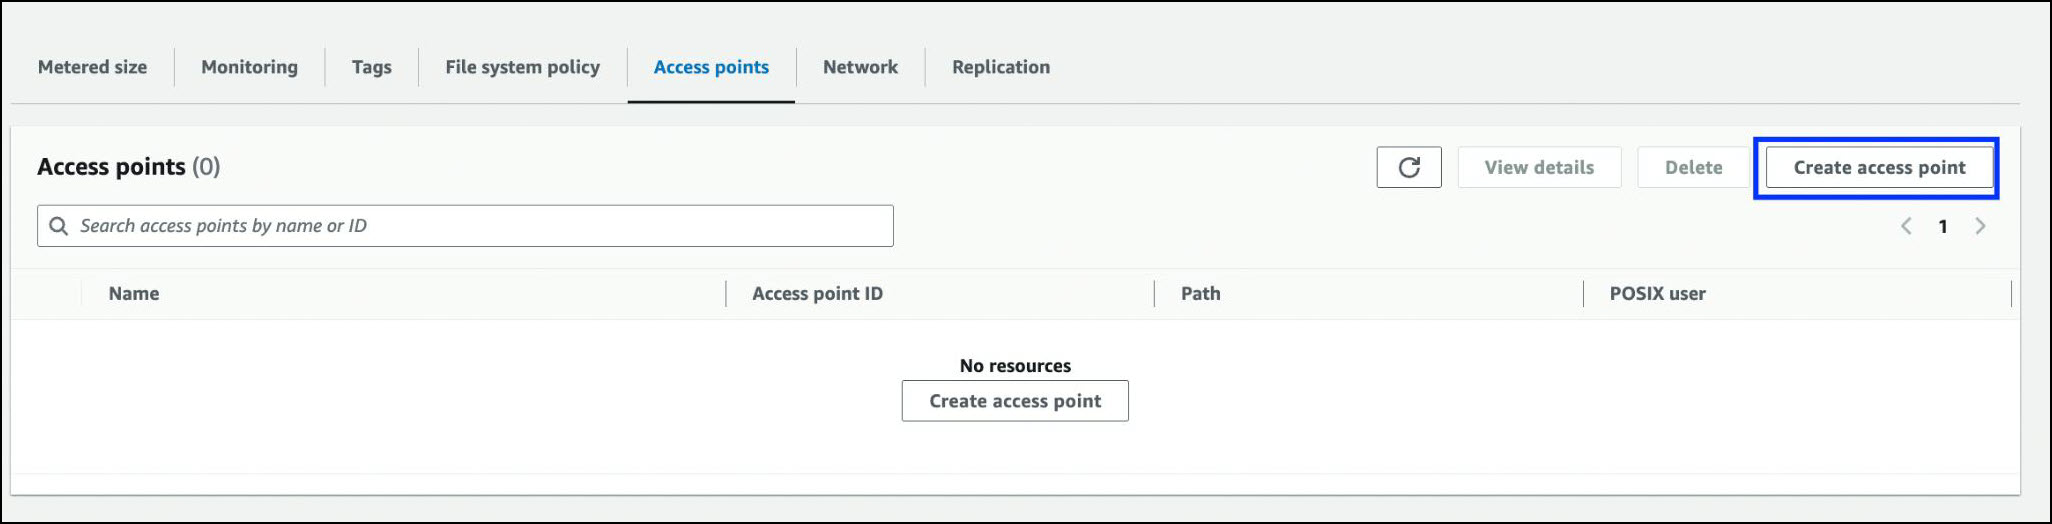
Task: Click the Delete button
Action: [1693, 167]
